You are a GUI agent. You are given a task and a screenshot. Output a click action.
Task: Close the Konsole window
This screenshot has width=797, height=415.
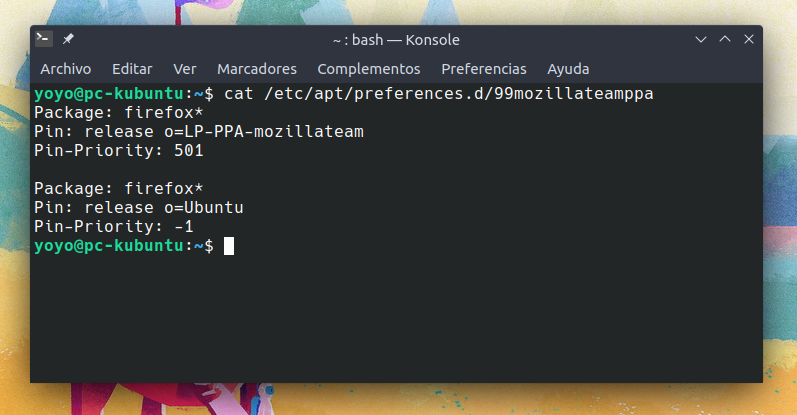748,39
